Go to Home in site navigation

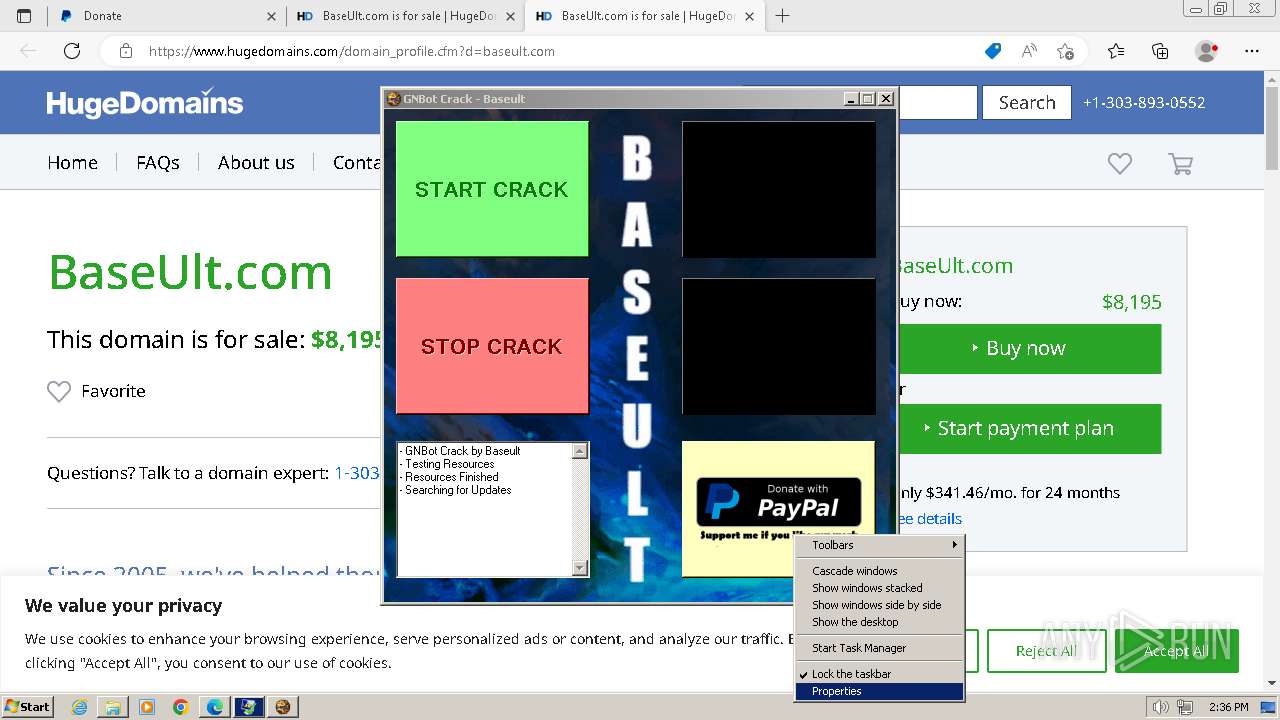(72, 163)
